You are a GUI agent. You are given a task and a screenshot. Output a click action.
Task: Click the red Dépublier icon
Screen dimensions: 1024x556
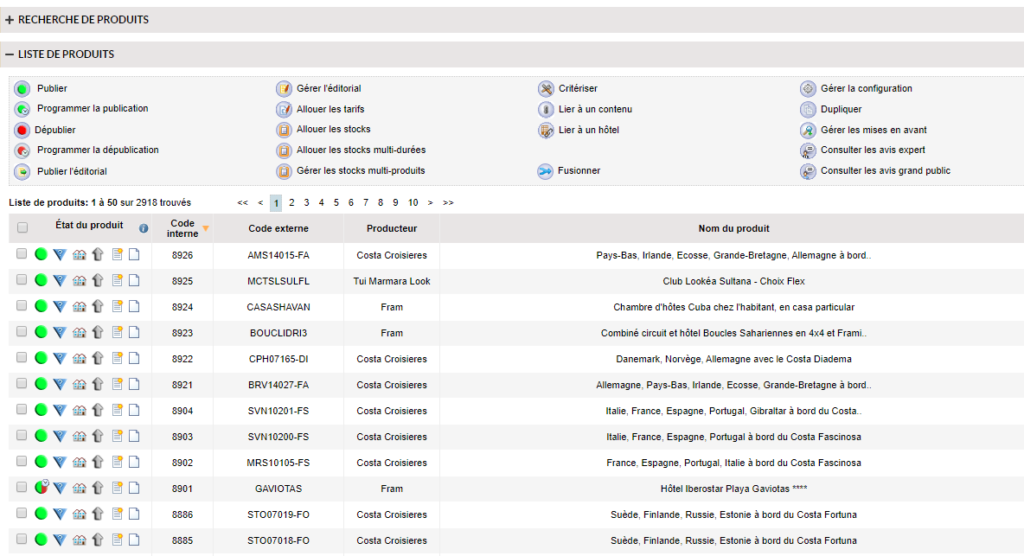pos(22,130)
